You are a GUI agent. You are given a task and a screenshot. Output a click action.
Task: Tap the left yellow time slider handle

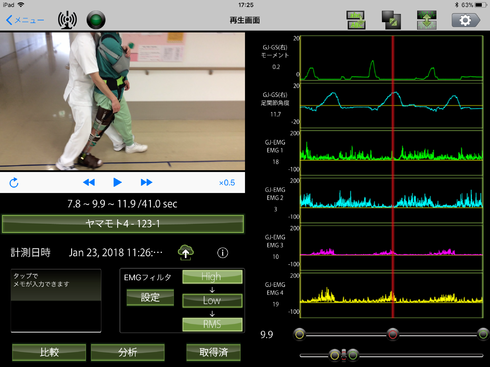pyautogui.click(x=300, y=334)
